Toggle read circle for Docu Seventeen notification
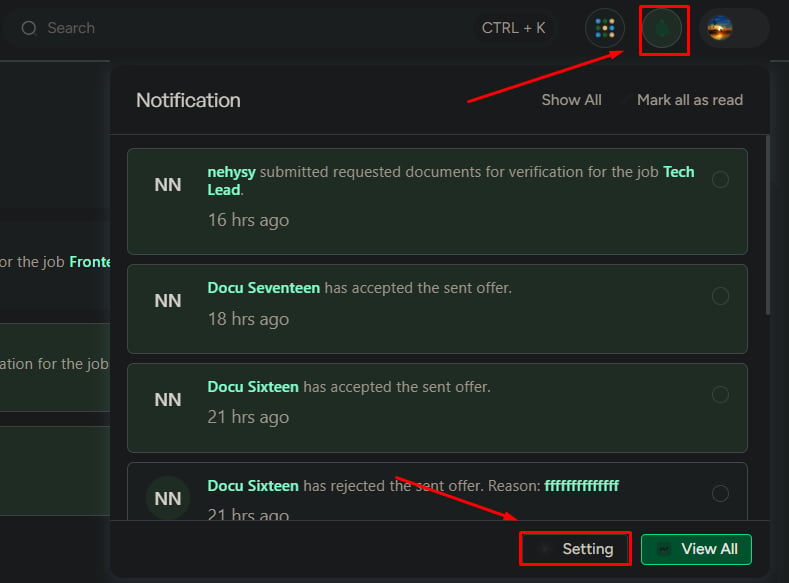The height and width of the screenshot is (583, 789). [720, 296]
